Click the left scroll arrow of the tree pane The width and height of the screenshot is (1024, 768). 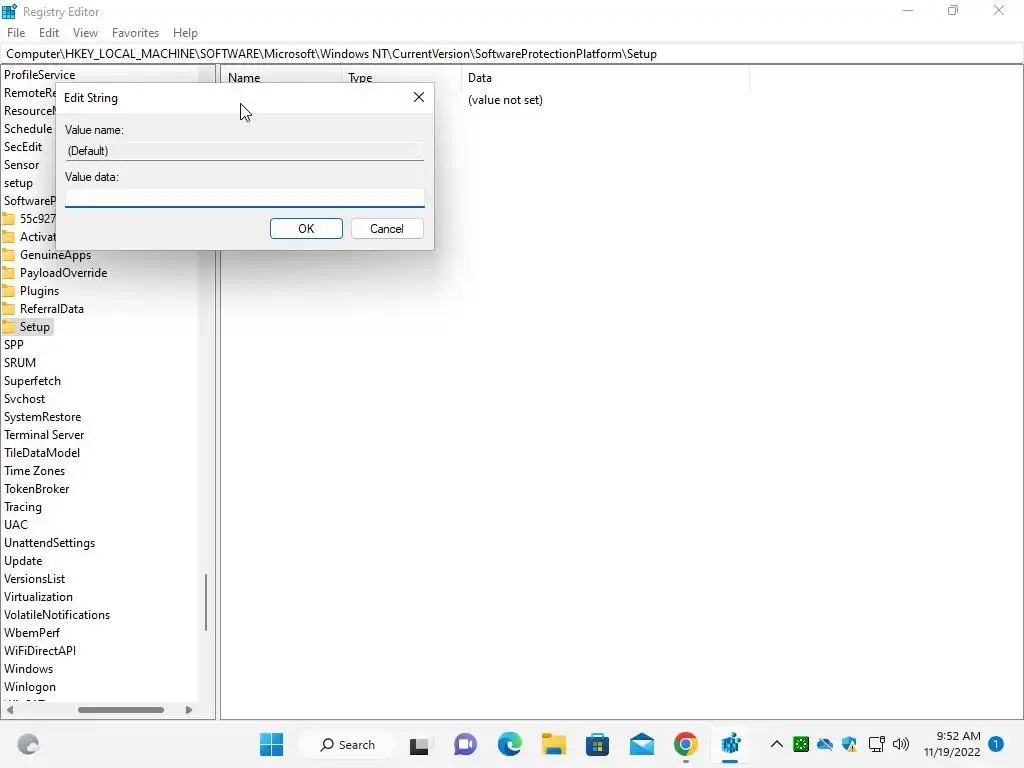pyautogui.click(x=9, y=710)
